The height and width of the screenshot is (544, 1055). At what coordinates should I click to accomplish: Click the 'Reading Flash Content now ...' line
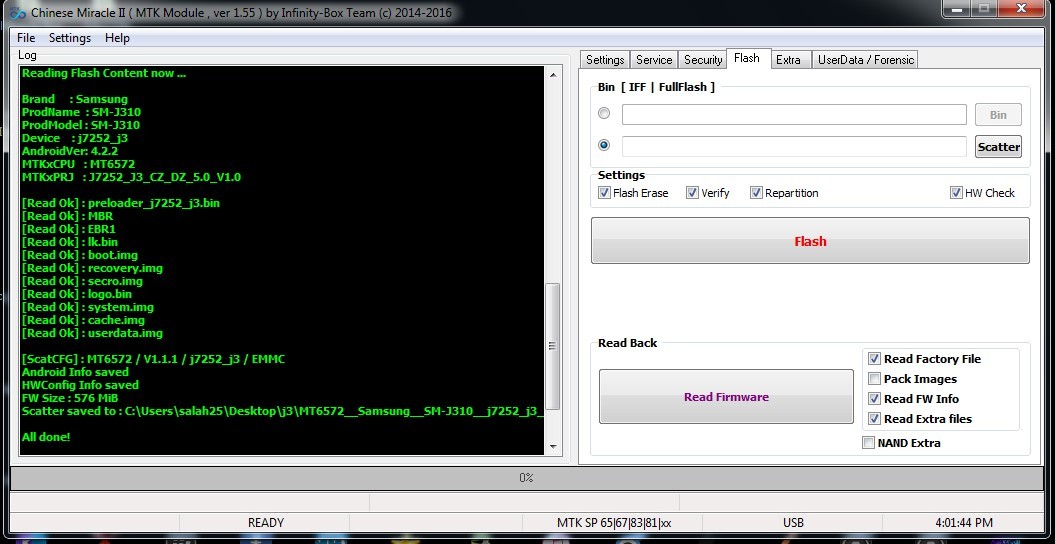tap(104, 73)
